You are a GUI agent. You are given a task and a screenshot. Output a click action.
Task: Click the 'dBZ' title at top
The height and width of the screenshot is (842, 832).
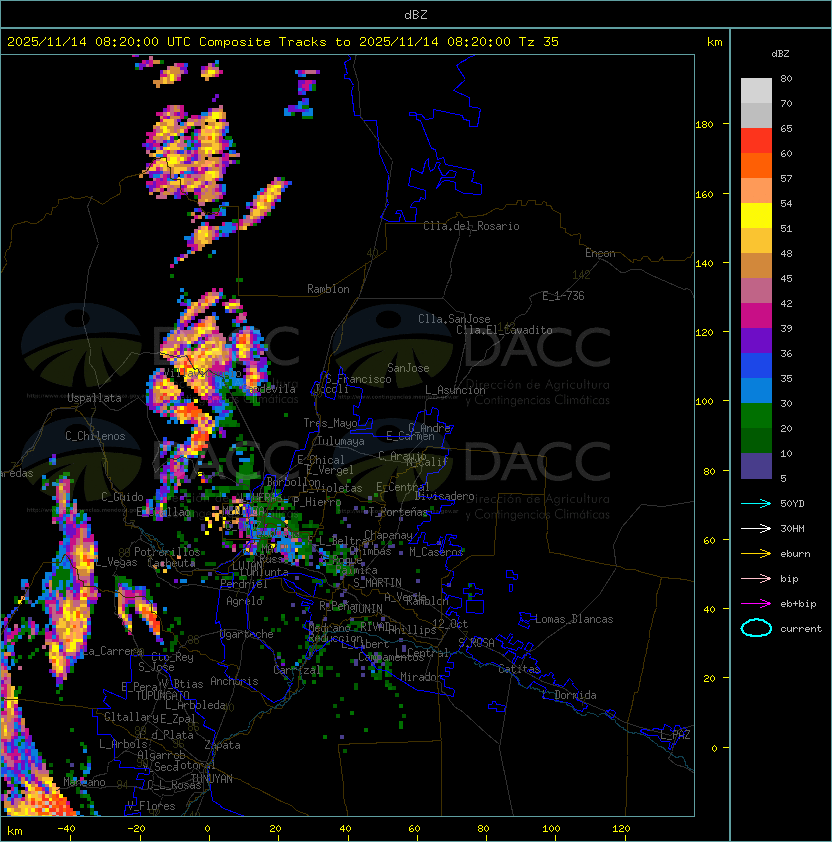tap(416, 15)
